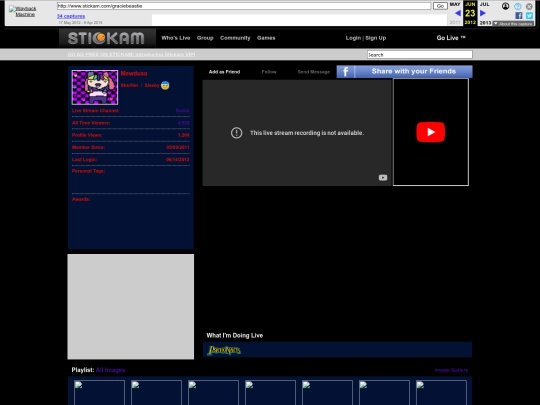Expand the About this capture dropdown
This screenshot has width=540, height=405.
pos(513,23)
